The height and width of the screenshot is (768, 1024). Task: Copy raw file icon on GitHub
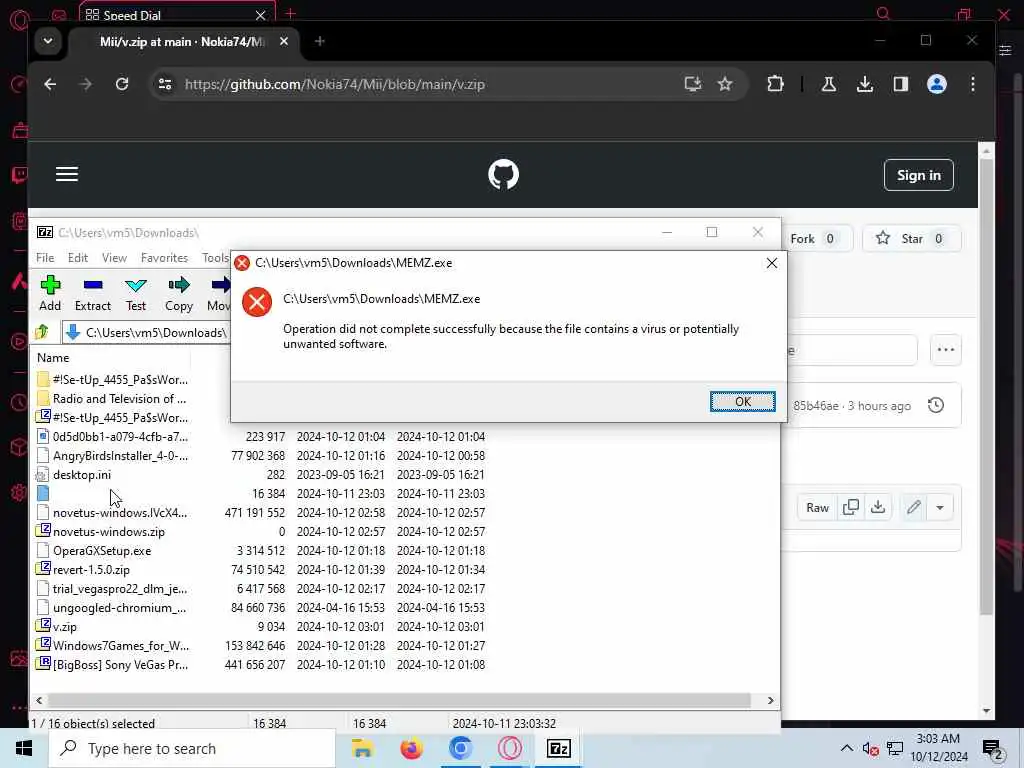point(850,507)
